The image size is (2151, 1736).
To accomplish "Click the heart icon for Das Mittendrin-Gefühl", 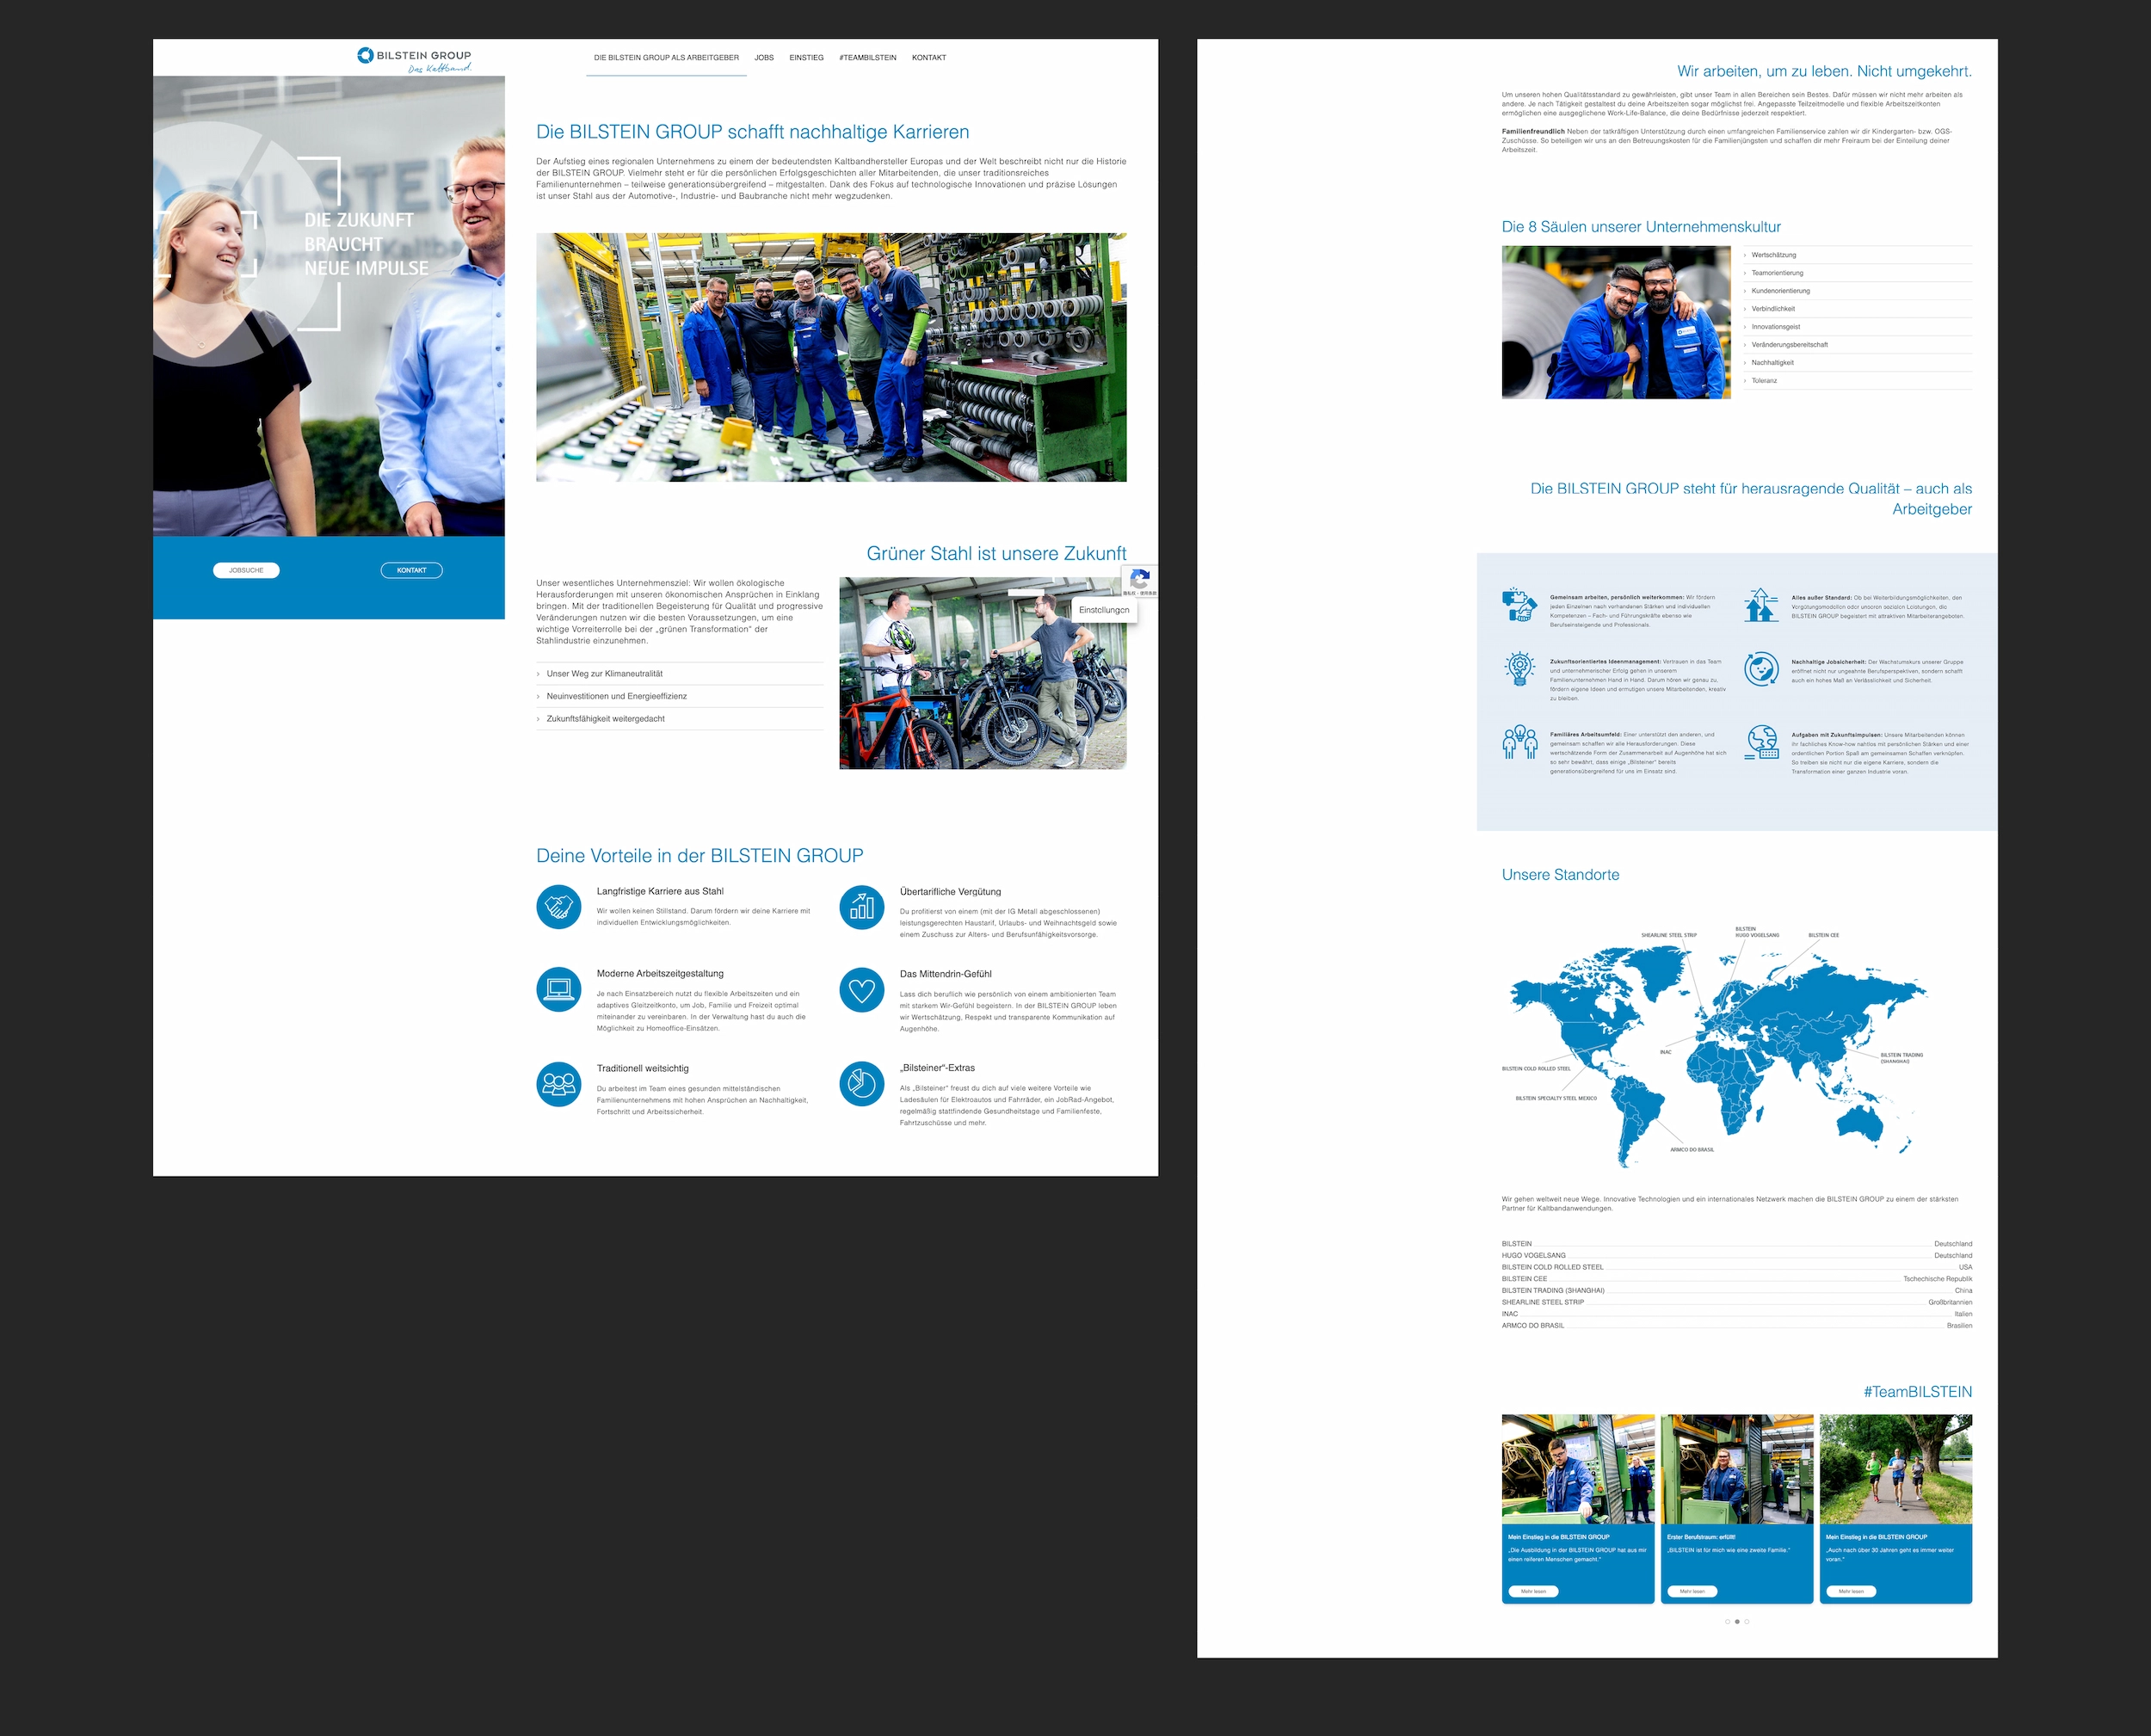I will click(x=861, y=989).
